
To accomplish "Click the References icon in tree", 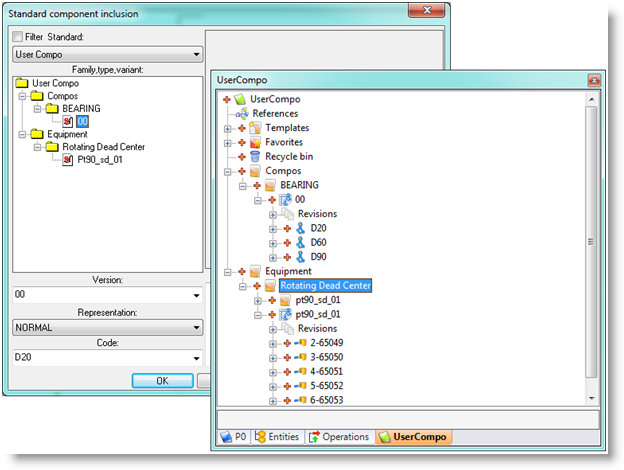I will point(241,114).
